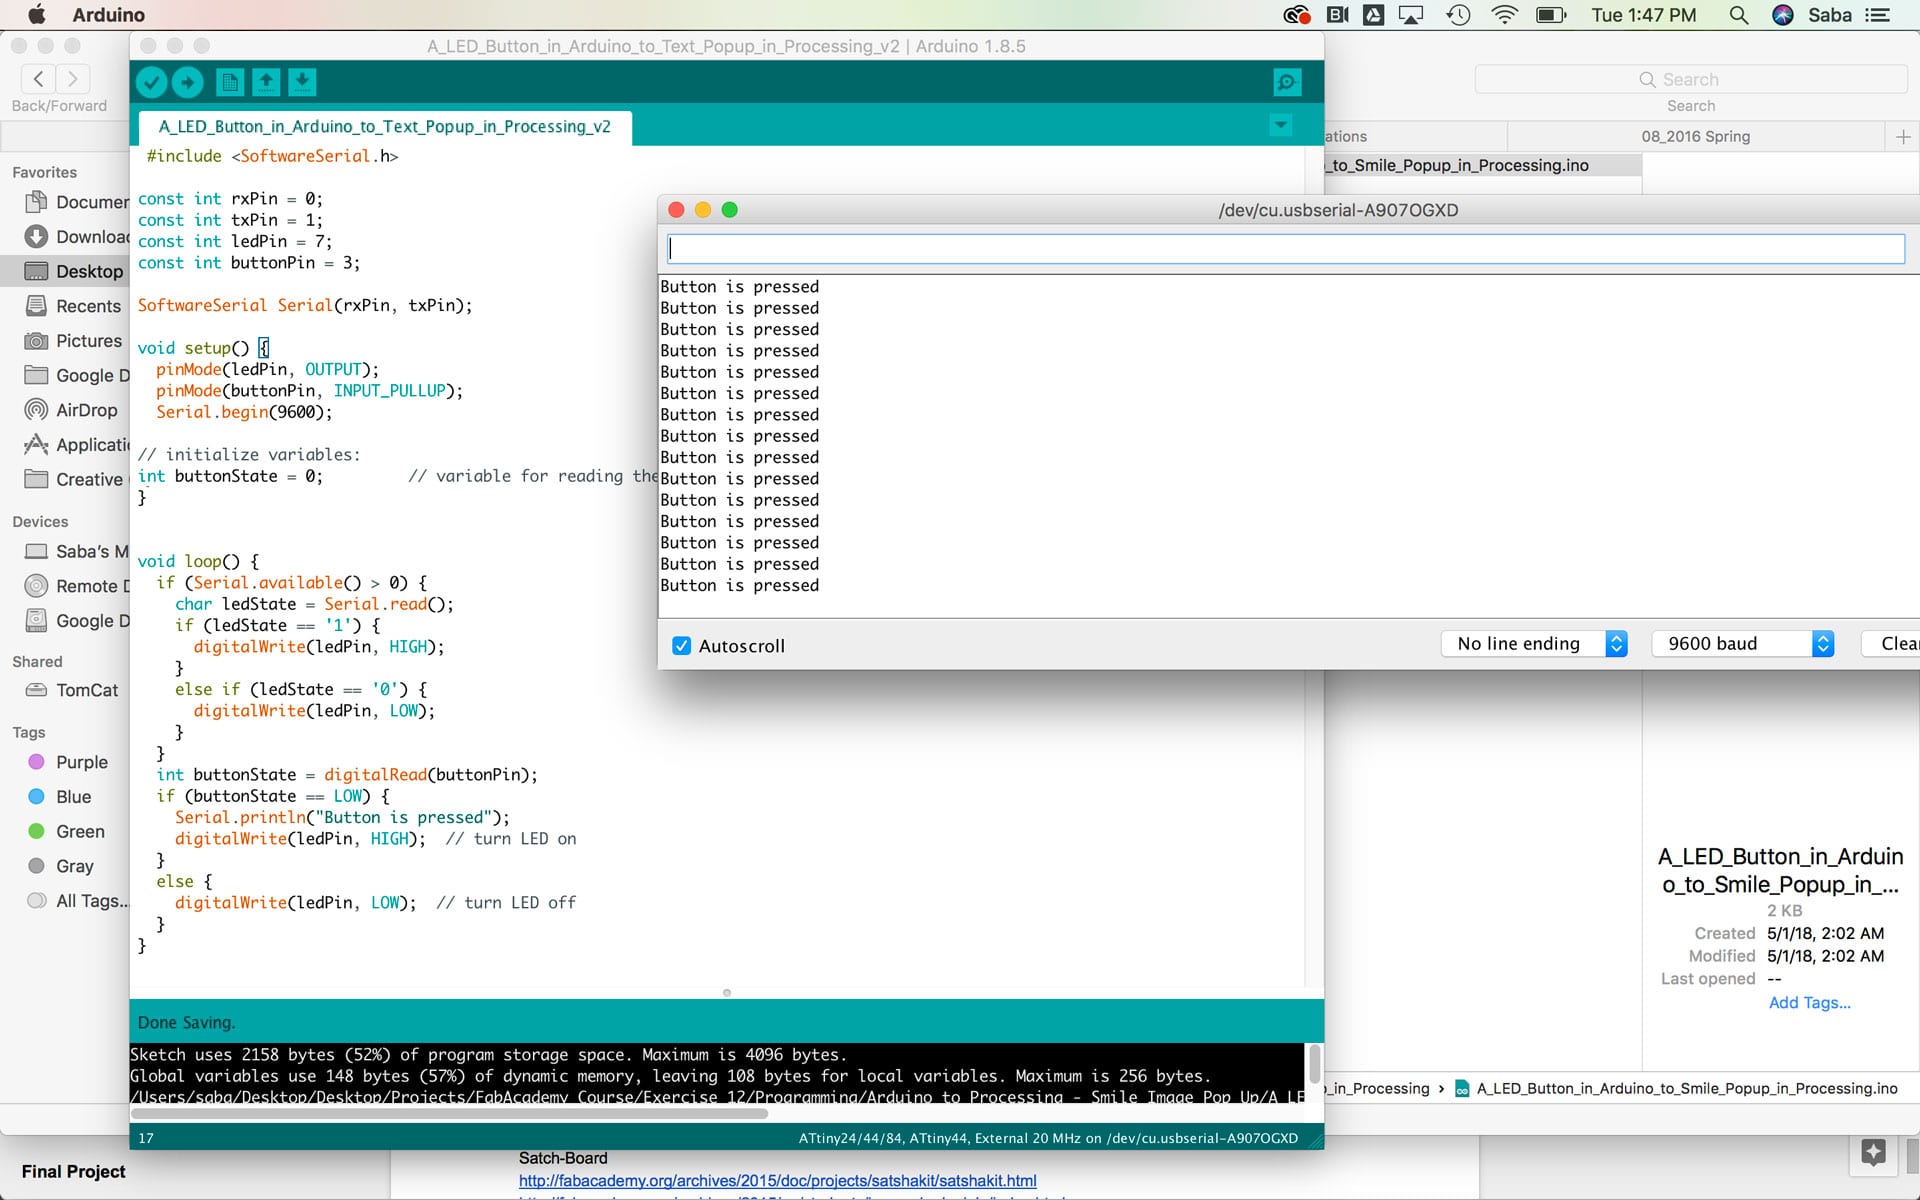Image resolution: width=1920 pixels, height=1200 pixels.
Task: Click the Final Project label at bottom left
Action: pos(74,1171)
